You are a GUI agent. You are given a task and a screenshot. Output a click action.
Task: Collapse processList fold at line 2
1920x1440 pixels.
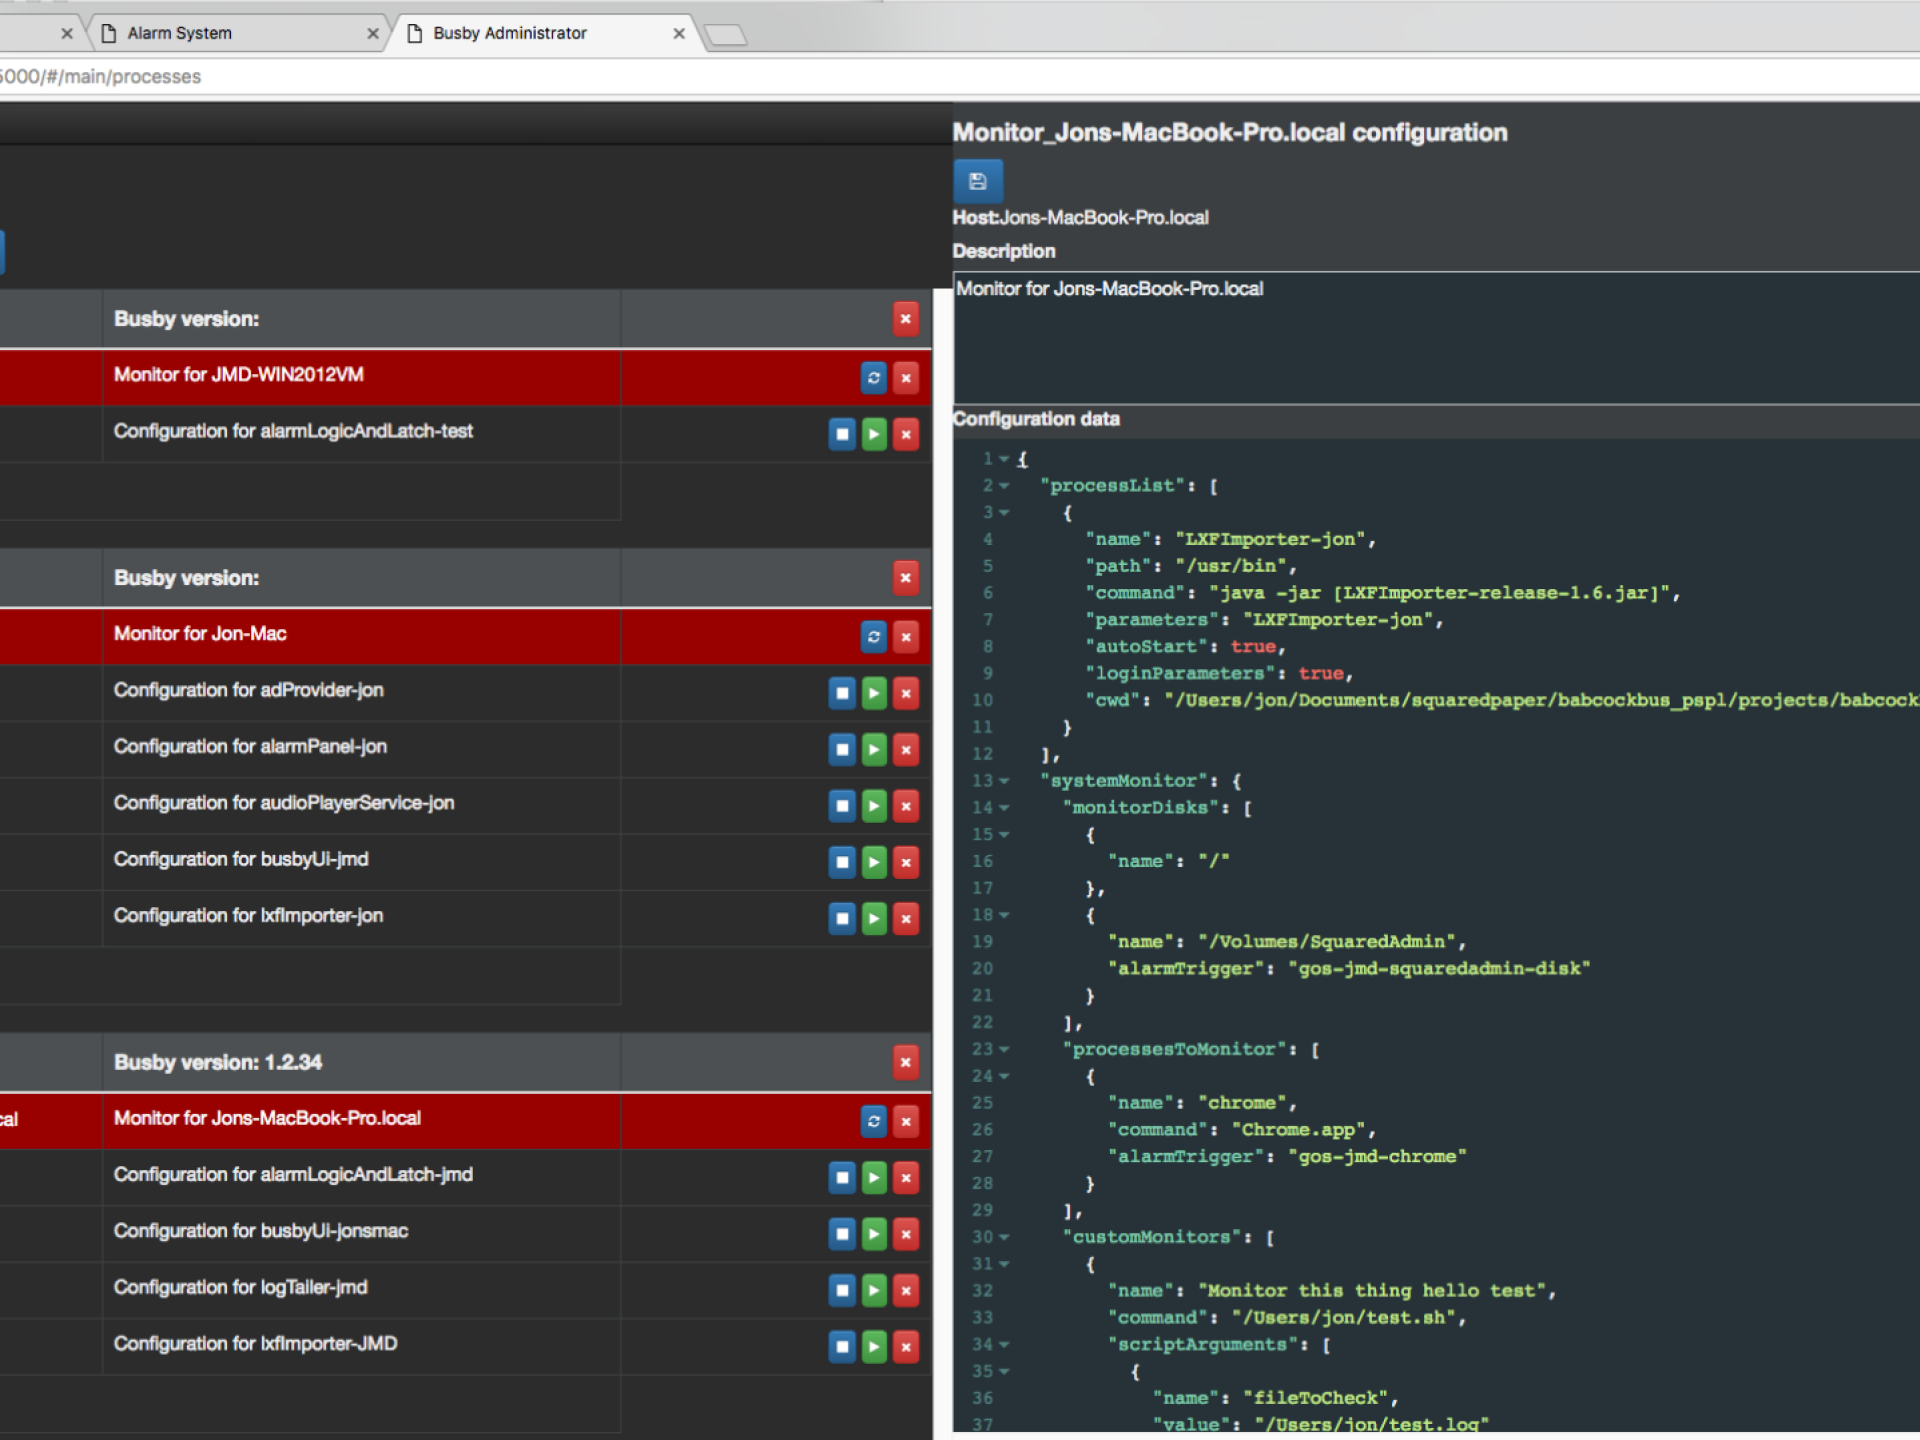tap(1004, 486)
